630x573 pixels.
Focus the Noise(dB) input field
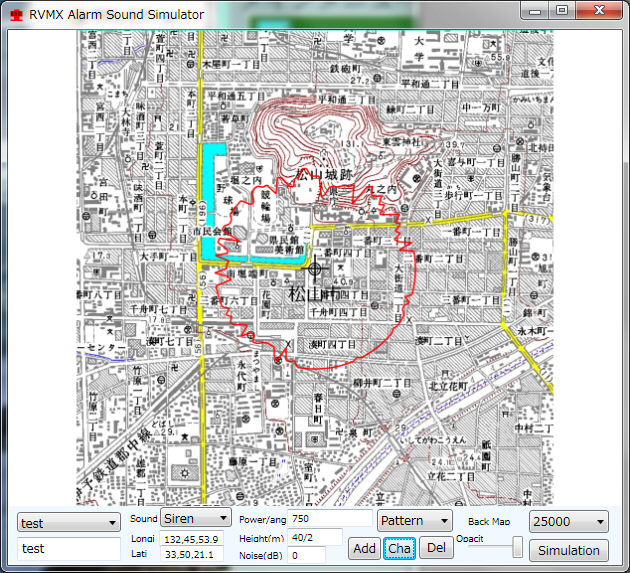point(306,554)
